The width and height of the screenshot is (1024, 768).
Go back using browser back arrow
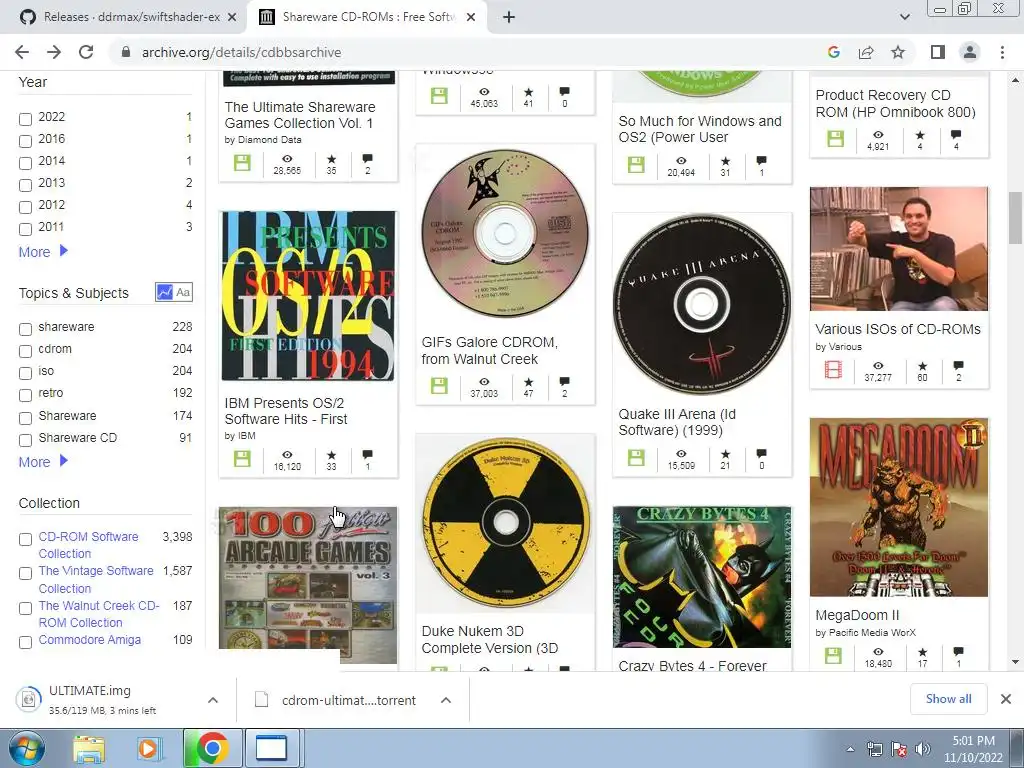[x=22, y=52]
